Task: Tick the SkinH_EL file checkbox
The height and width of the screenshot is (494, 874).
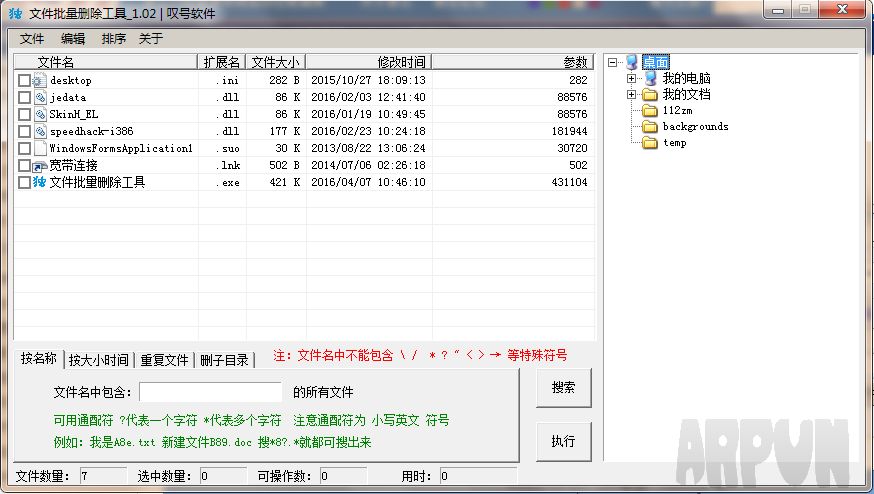Action: [x=24, y=114]
